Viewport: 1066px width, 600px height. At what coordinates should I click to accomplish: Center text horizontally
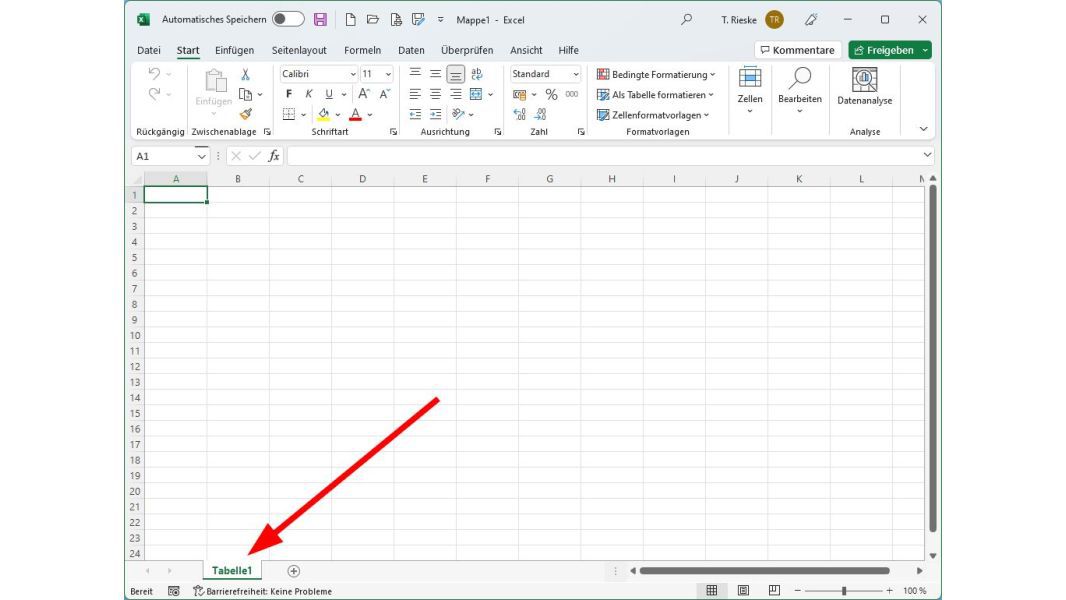[x=435, y=94]
